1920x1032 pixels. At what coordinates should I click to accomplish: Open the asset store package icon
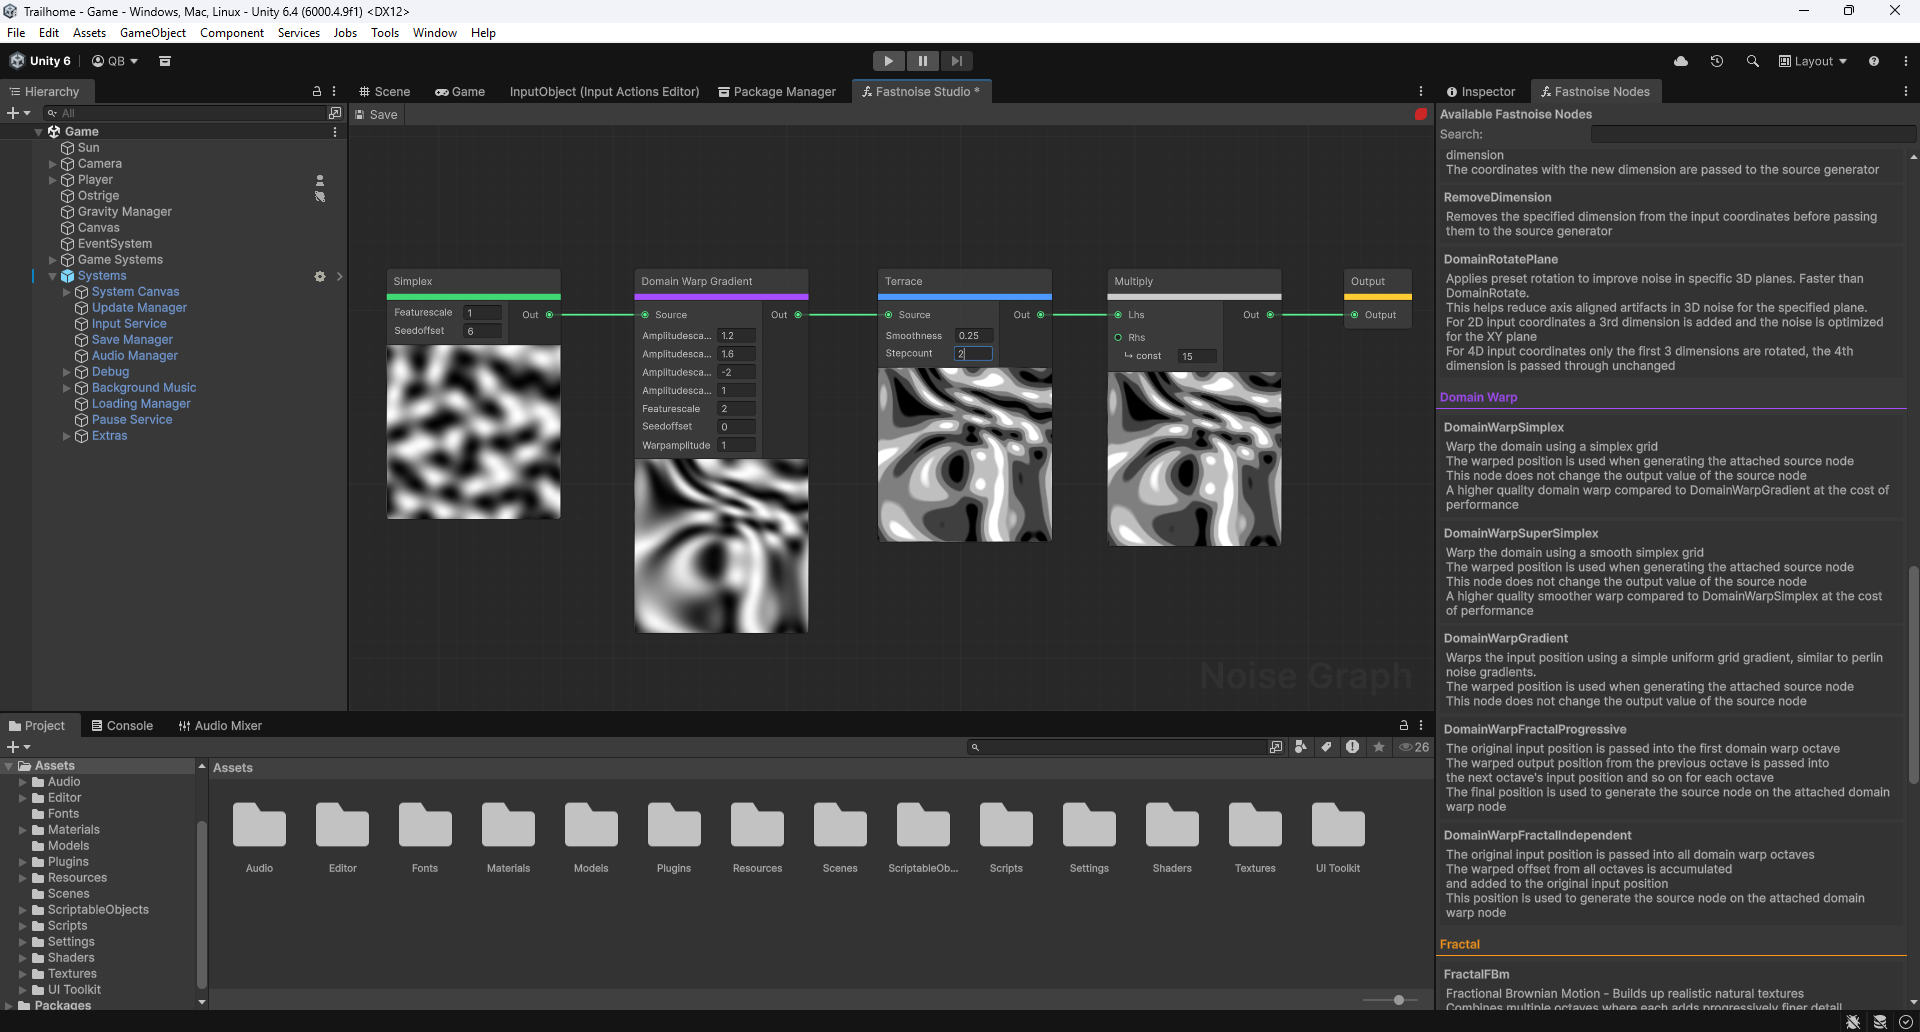click(165, 61)
